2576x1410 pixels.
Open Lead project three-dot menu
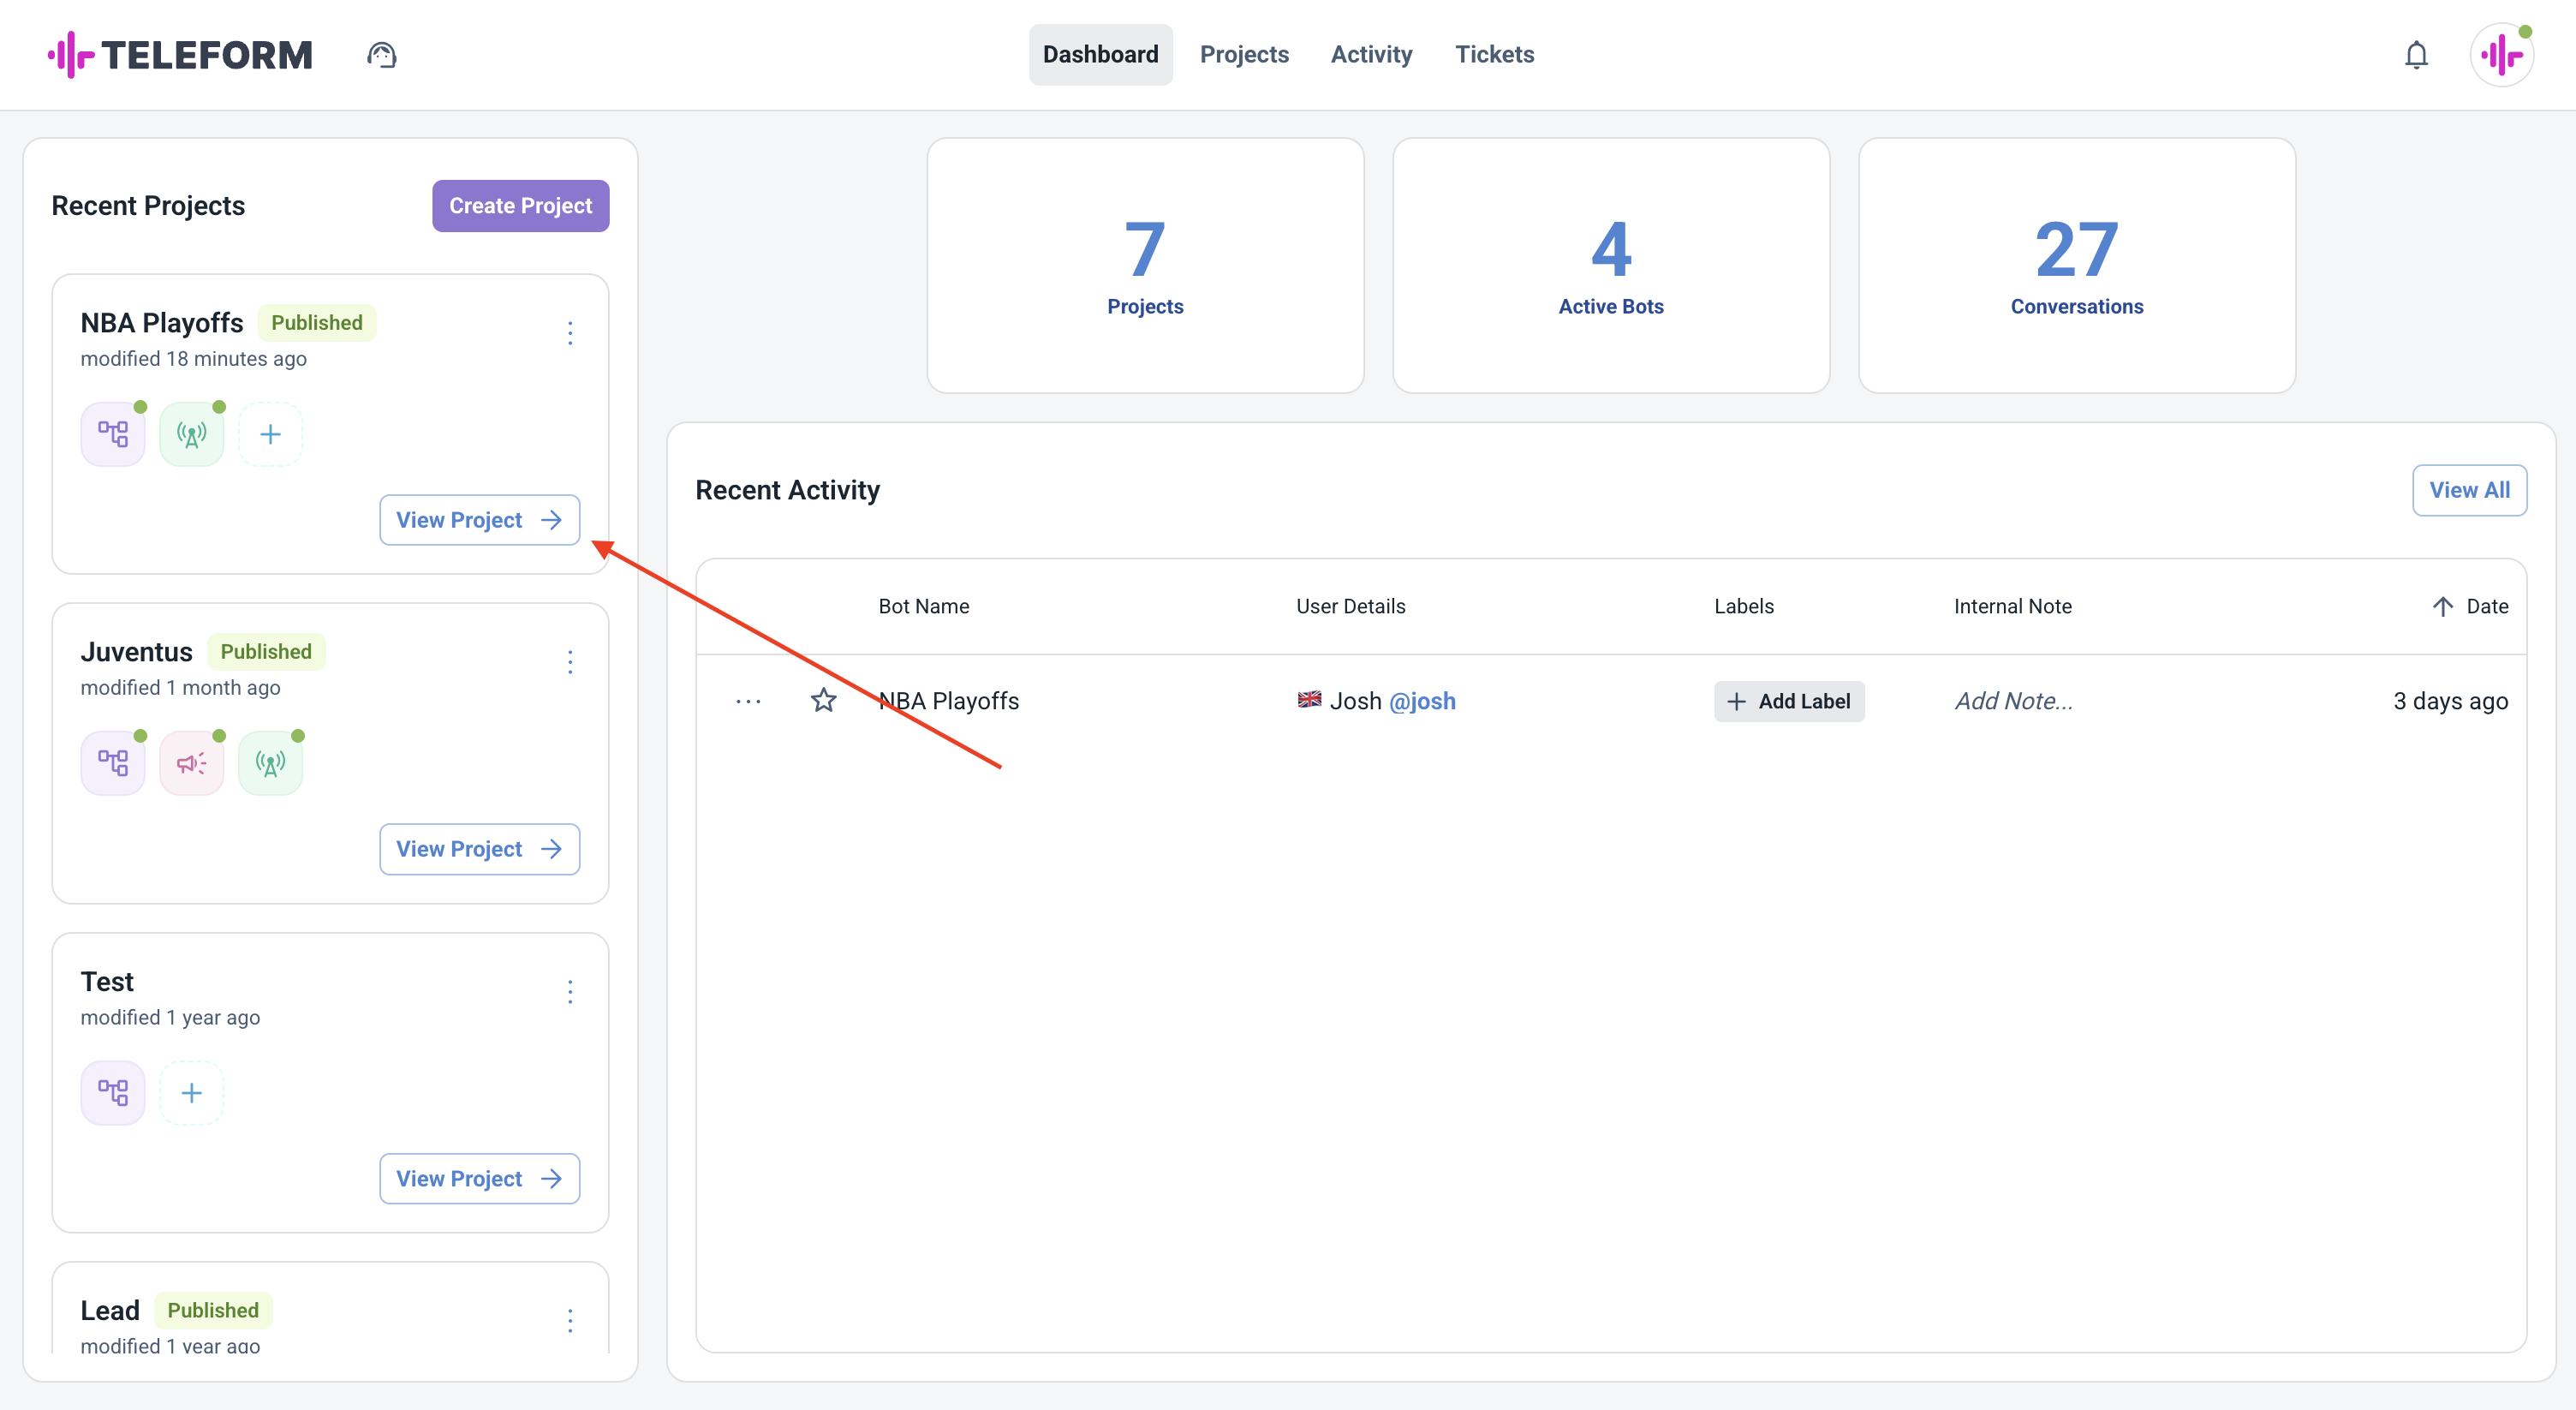pos(570,1321)
